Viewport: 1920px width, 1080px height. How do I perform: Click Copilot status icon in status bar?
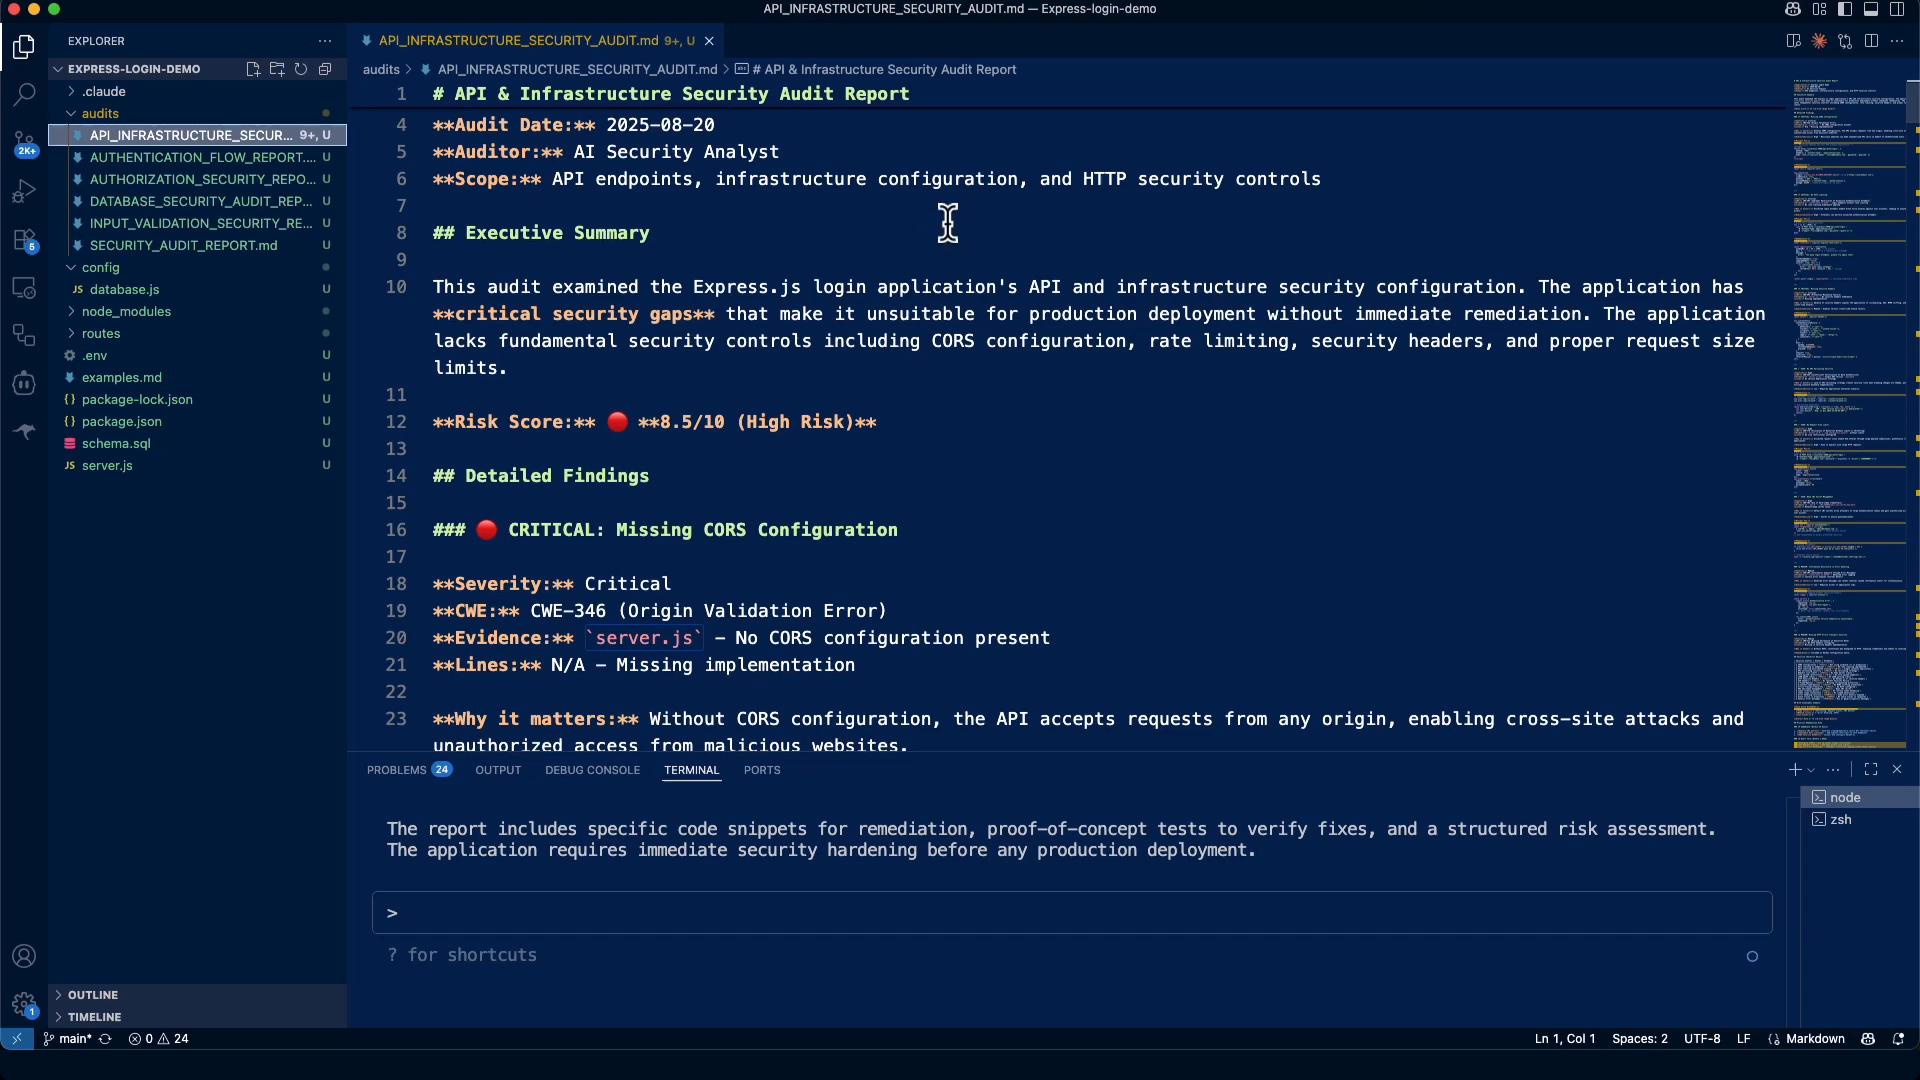tap(1868, 1039)
